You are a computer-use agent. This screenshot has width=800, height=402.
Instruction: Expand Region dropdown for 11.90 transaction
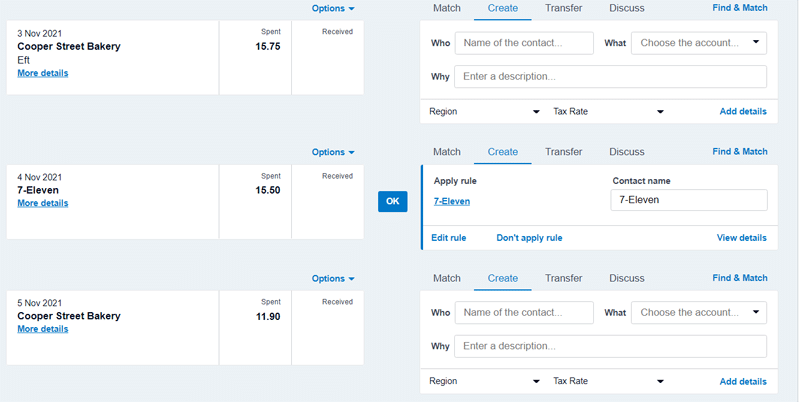(x=484, y=381)
